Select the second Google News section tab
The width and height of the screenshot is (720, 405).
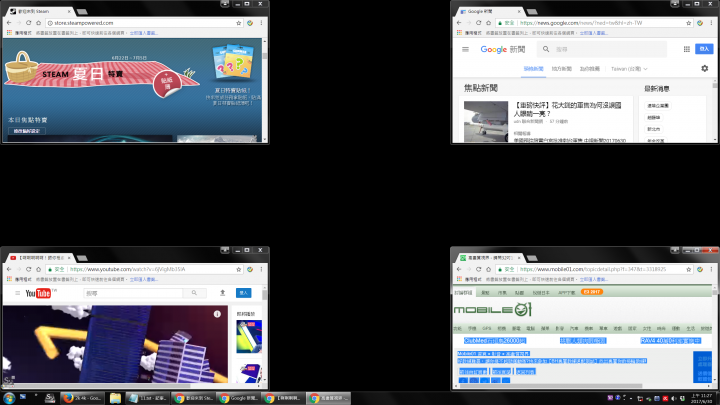561,69
